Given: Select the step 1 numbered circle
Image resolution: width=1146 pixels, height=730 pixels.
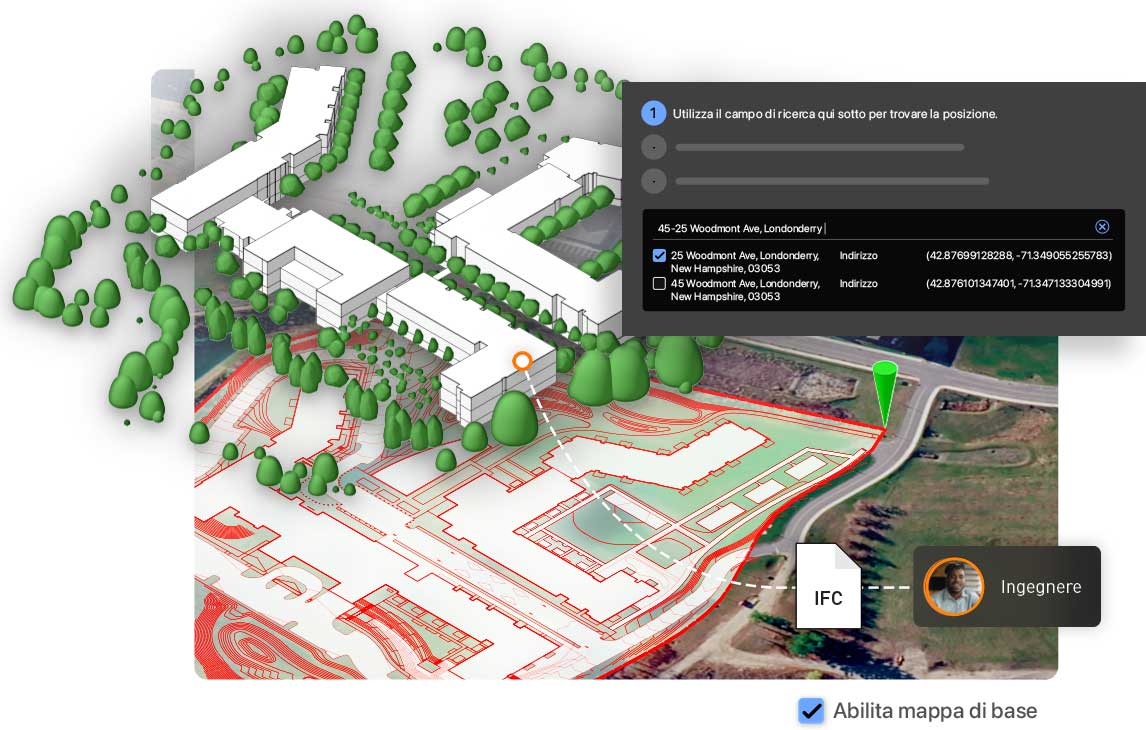Looking at the screenshot, I should pos(653,113).
